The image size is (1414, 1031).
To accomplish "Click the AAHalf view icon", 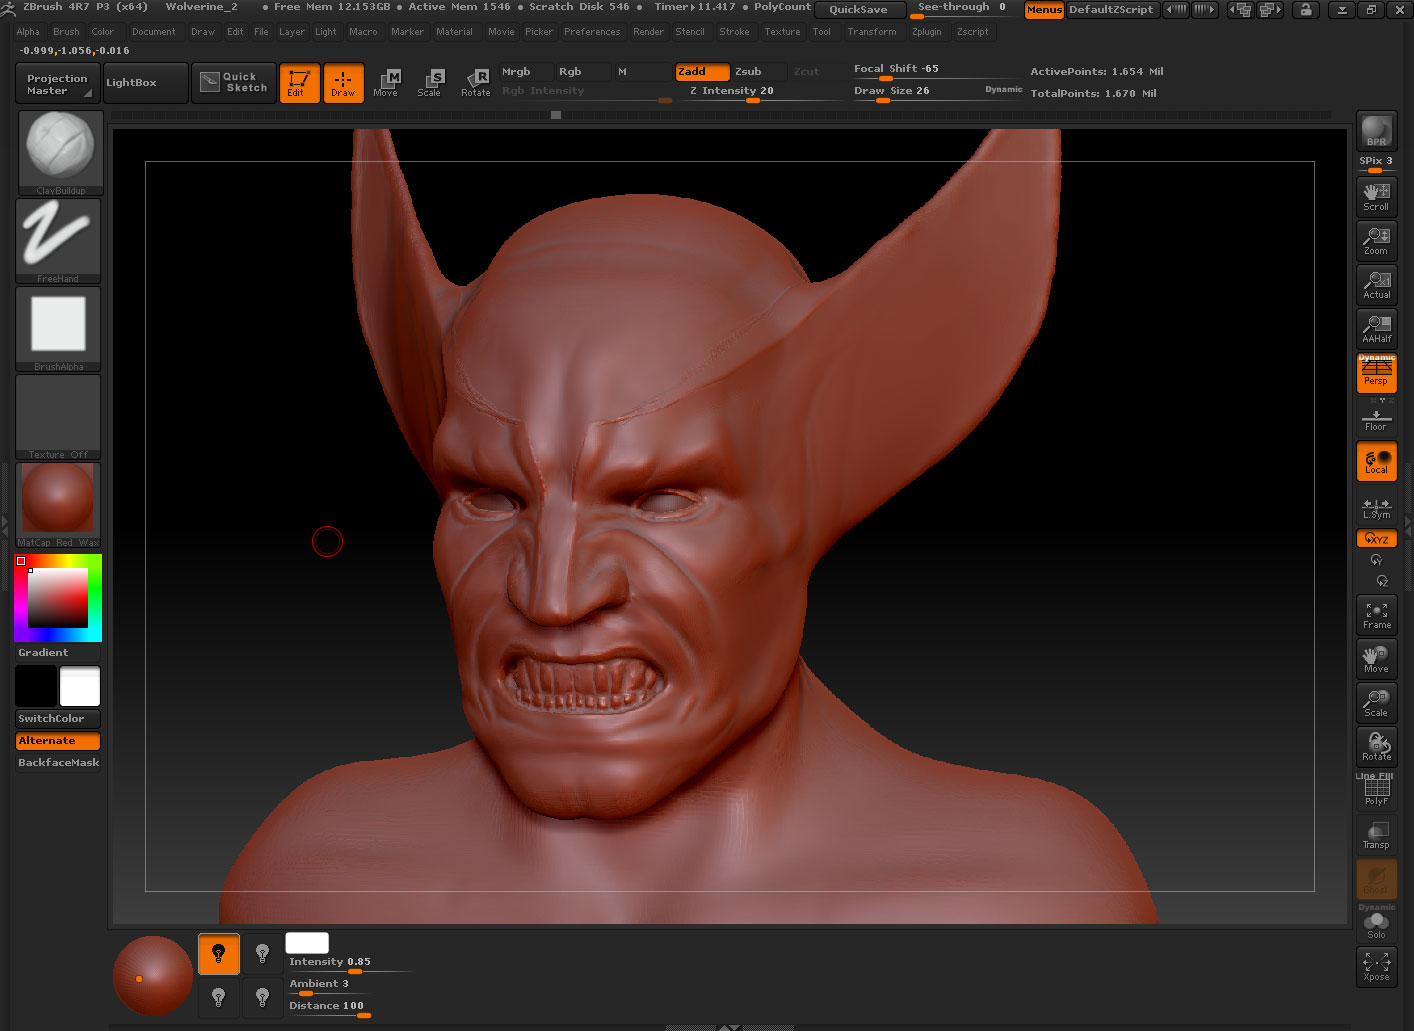I will (x=1377, y=328).
